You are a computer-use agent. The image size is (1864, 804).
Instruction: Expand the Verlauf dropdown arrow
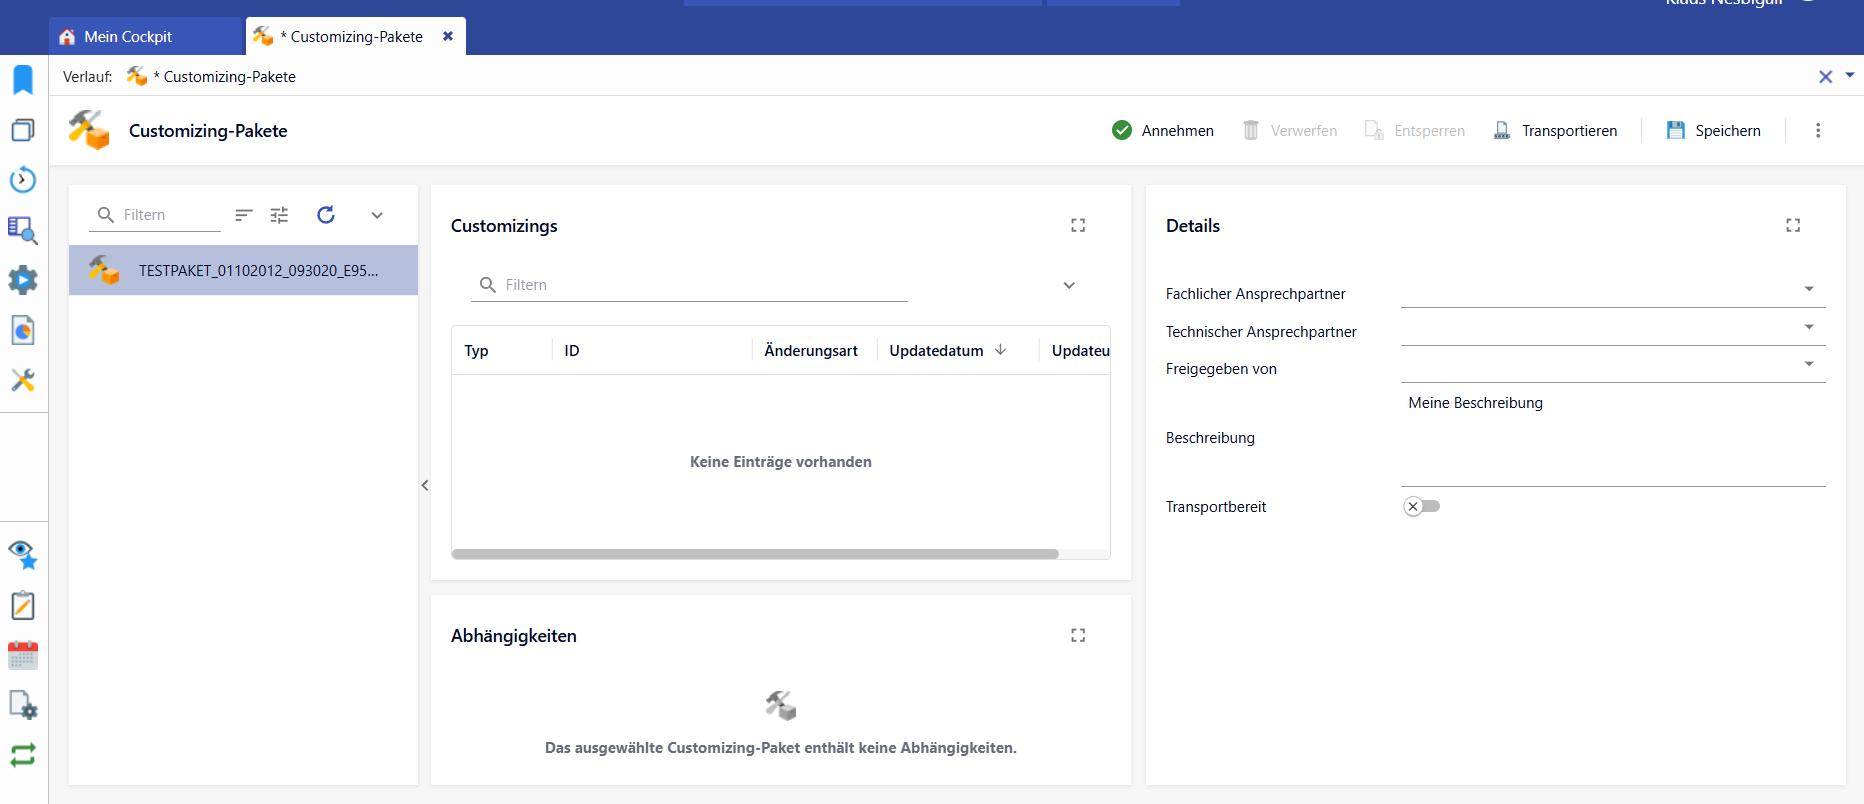(x=1850, y=75)
